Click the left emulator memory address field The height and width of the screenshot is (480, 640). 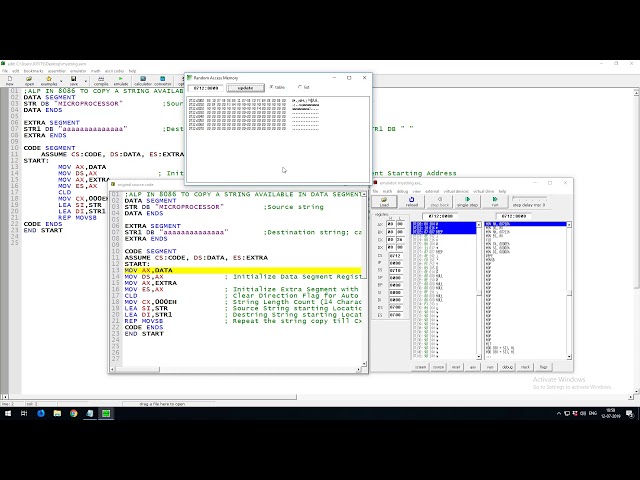point(440,216)
